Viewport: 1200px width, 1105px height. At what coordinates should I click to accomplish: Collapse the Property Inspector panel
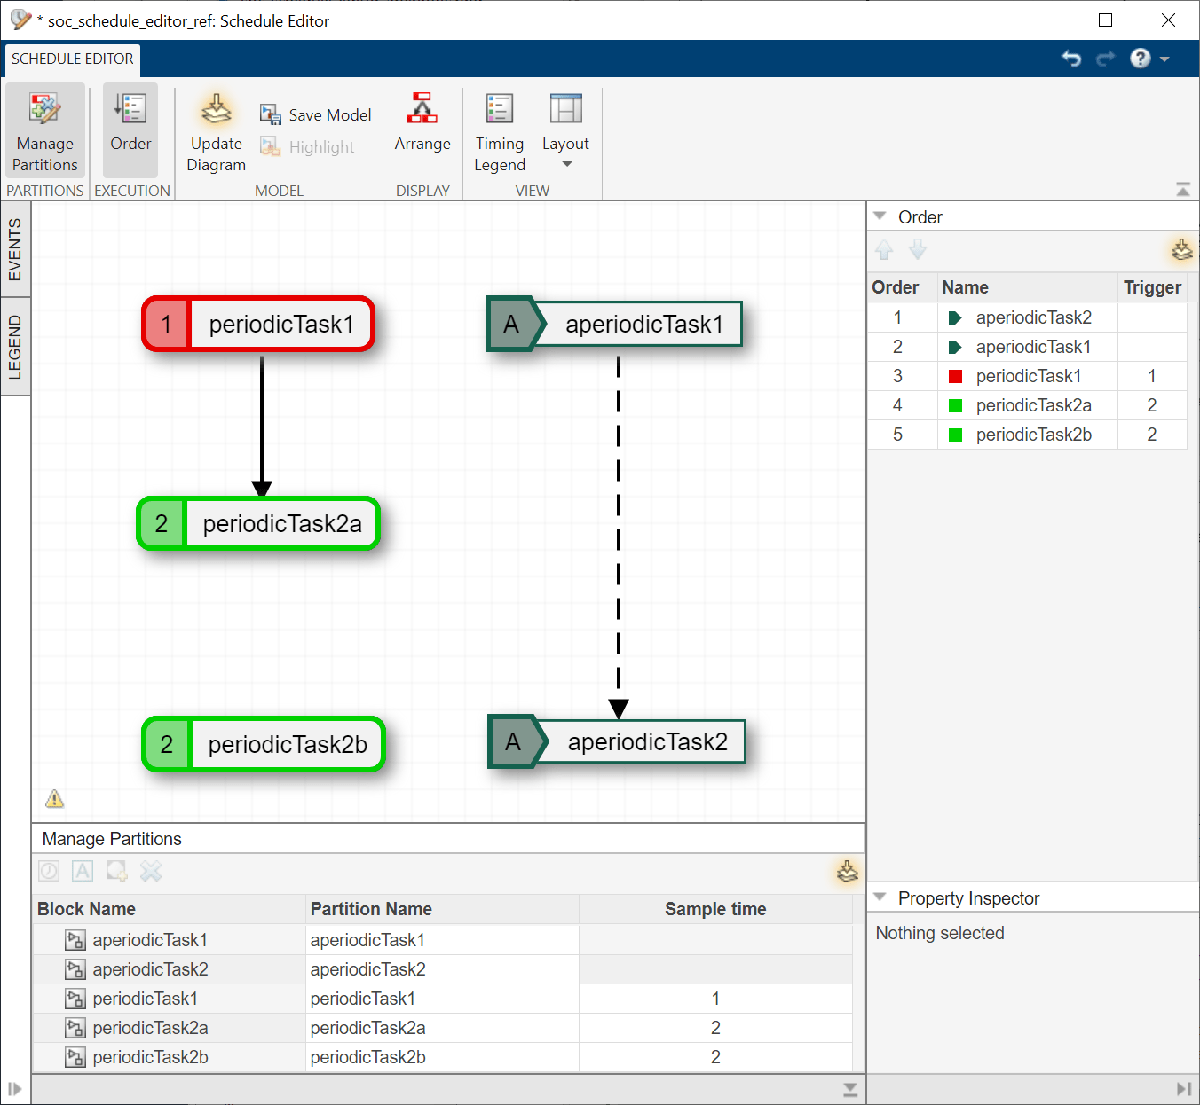point(880,897)
